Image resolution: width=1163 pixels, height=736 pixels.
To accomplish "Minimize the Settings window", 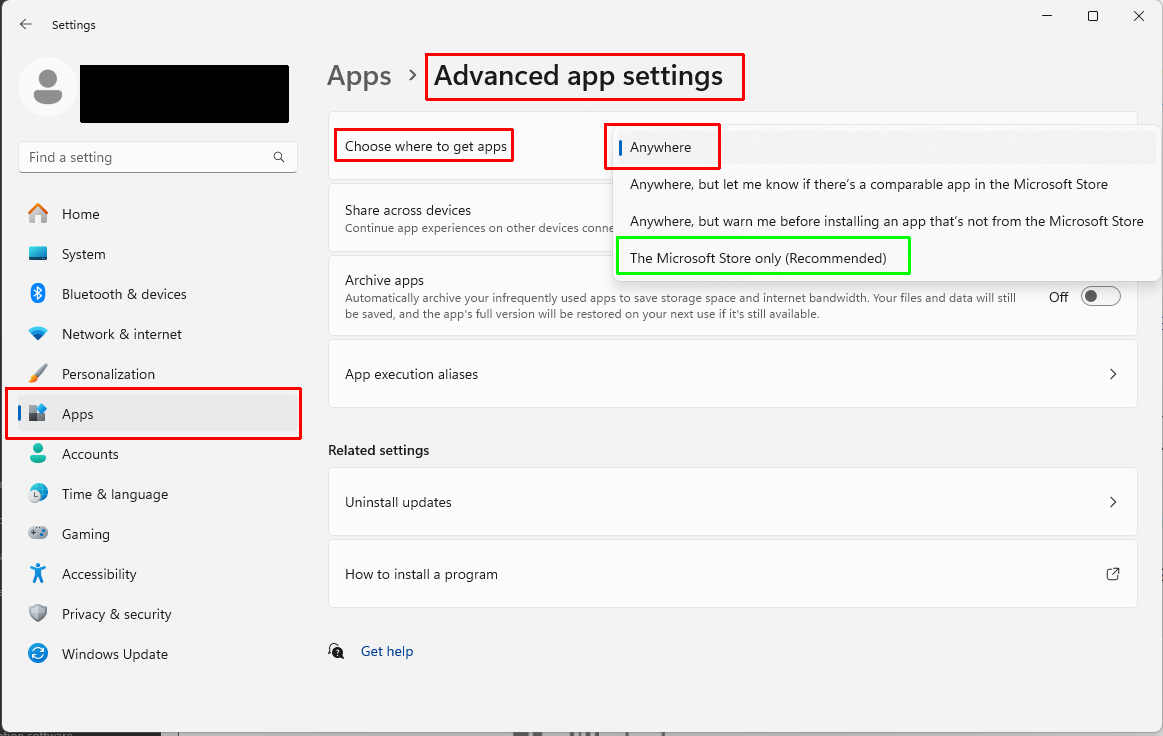I will point(1047,16).
